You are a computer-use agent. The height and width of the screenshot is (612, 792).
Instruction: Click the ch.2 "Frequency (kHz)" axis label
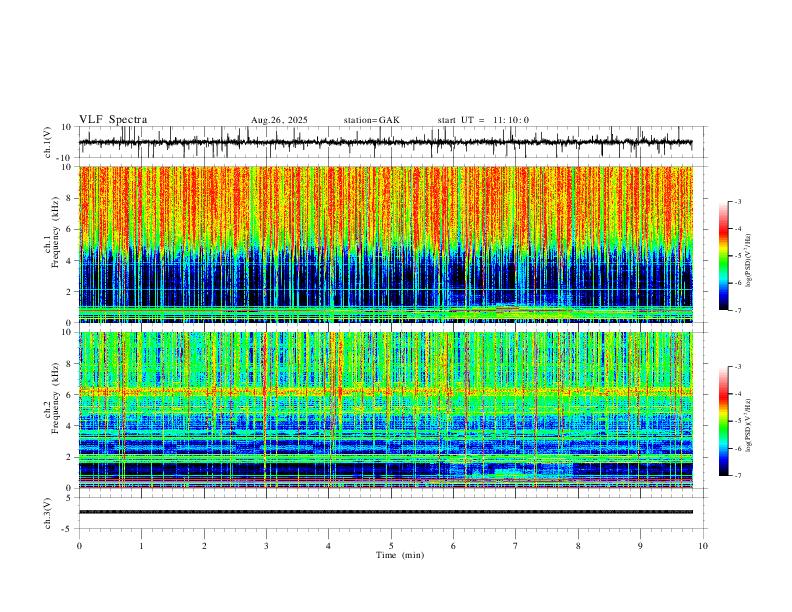[56, 398]
